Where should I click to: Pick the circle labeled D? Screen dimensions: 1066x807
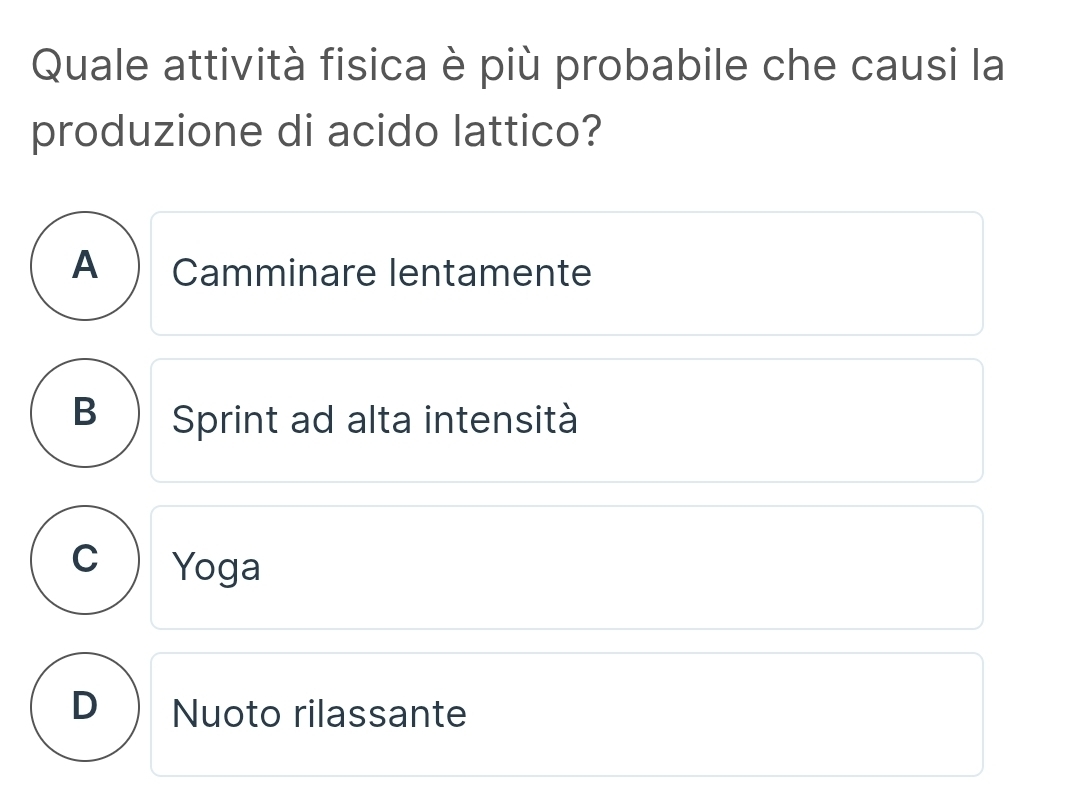[x=86, y=707]
